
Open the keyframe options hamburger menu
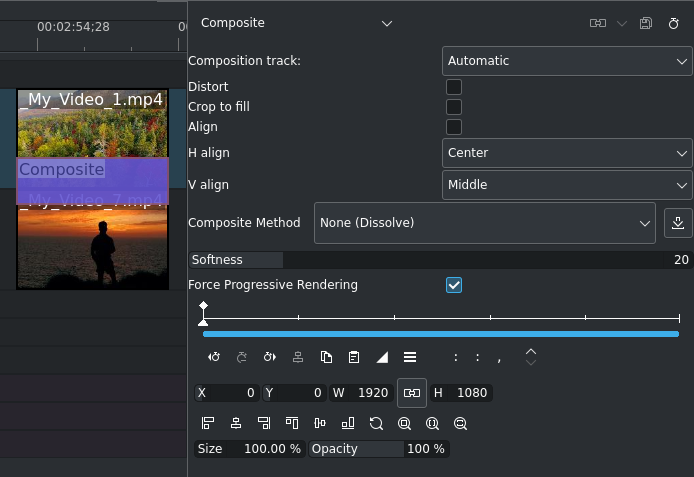coord(410,357)
